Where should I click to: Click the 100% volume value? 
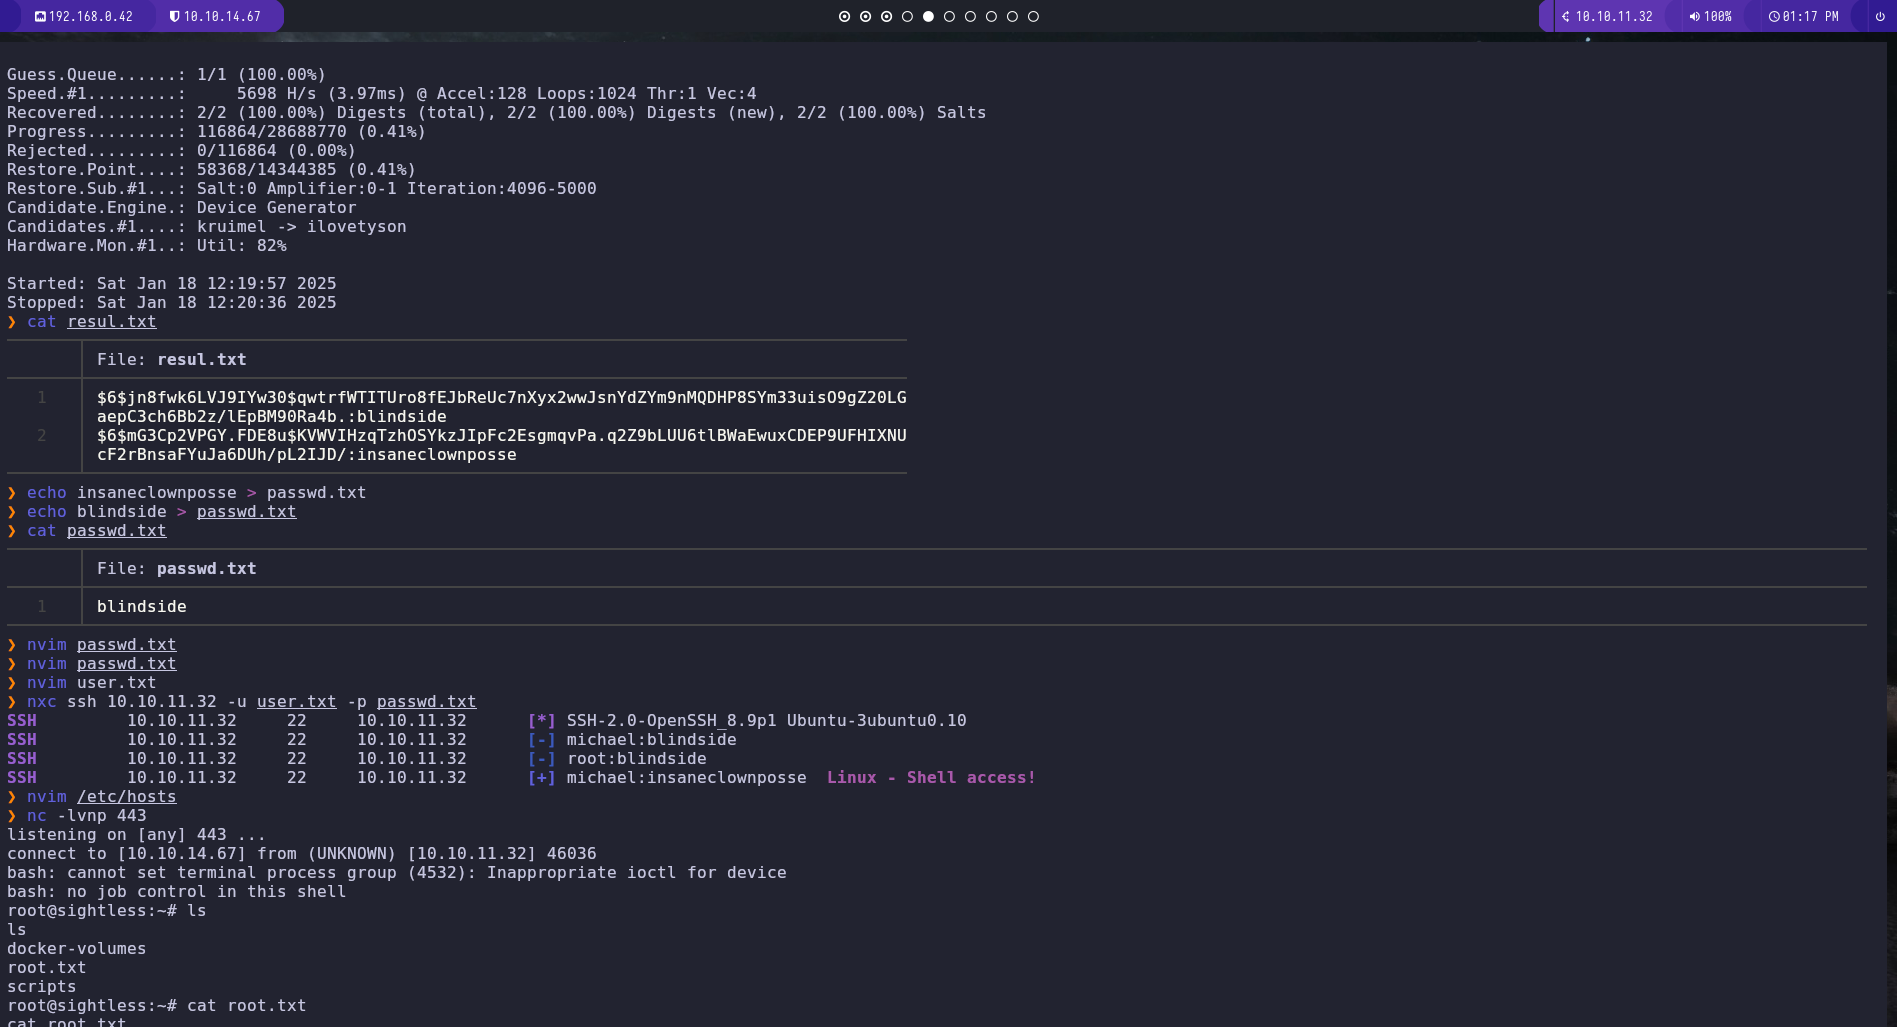click(1718, 17)
